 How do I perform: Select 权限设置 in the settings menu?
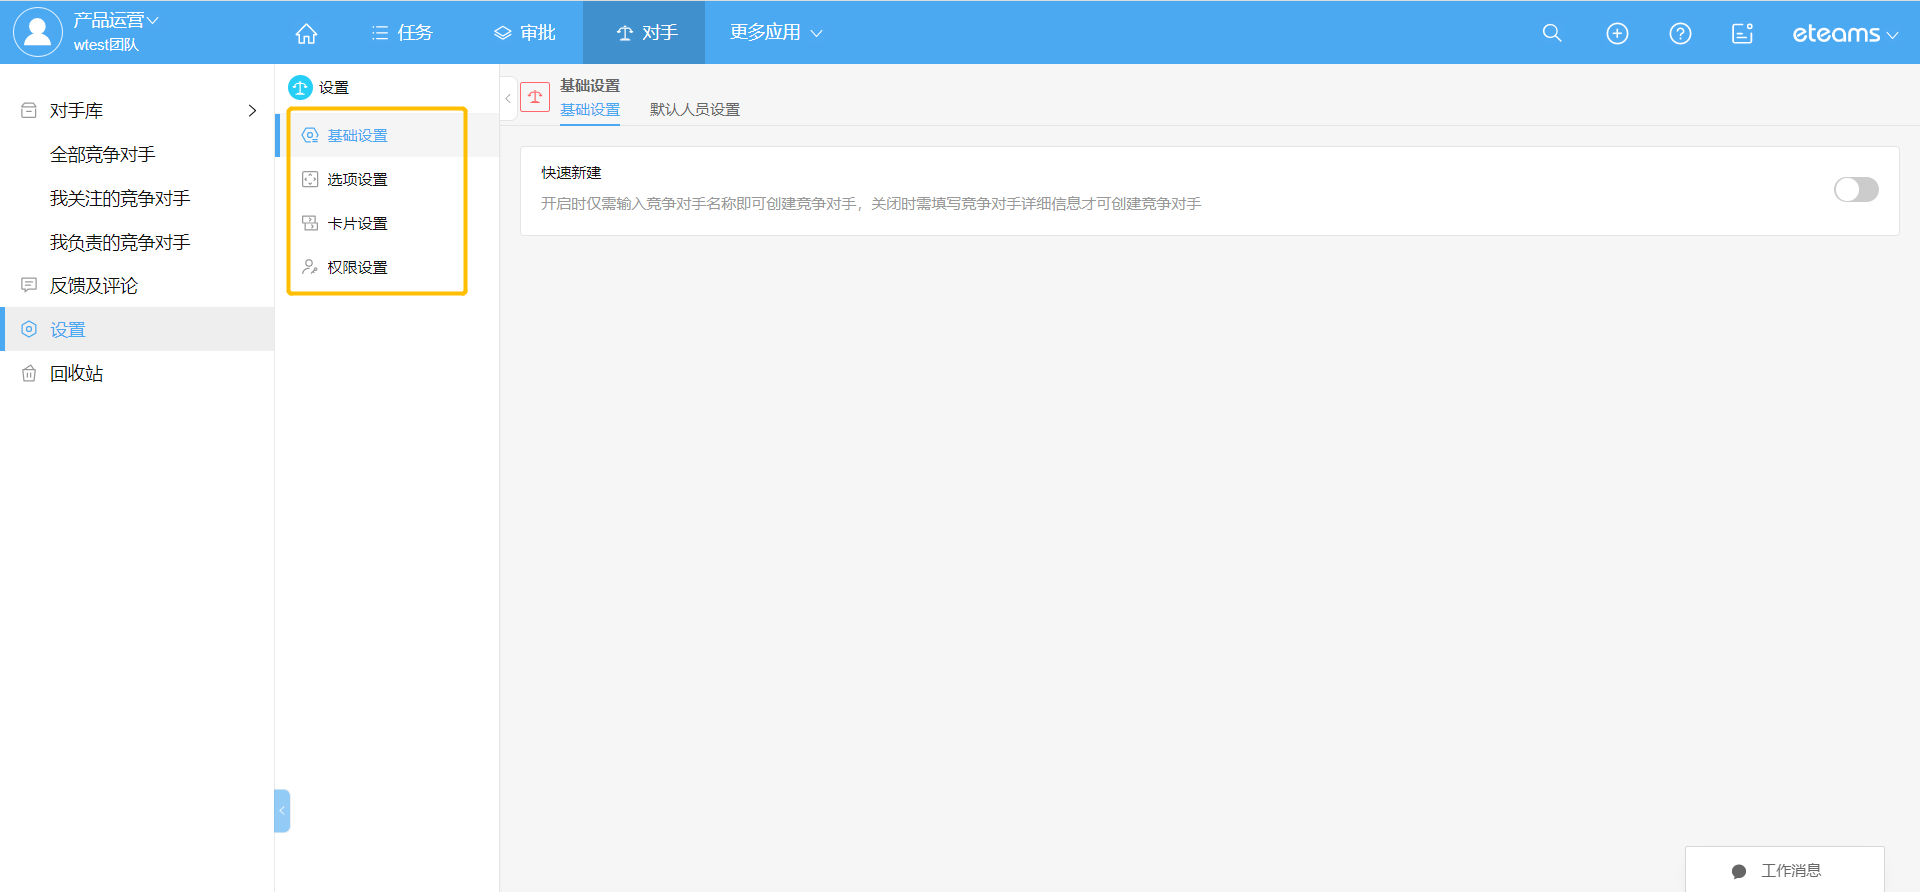pos(357,268)
